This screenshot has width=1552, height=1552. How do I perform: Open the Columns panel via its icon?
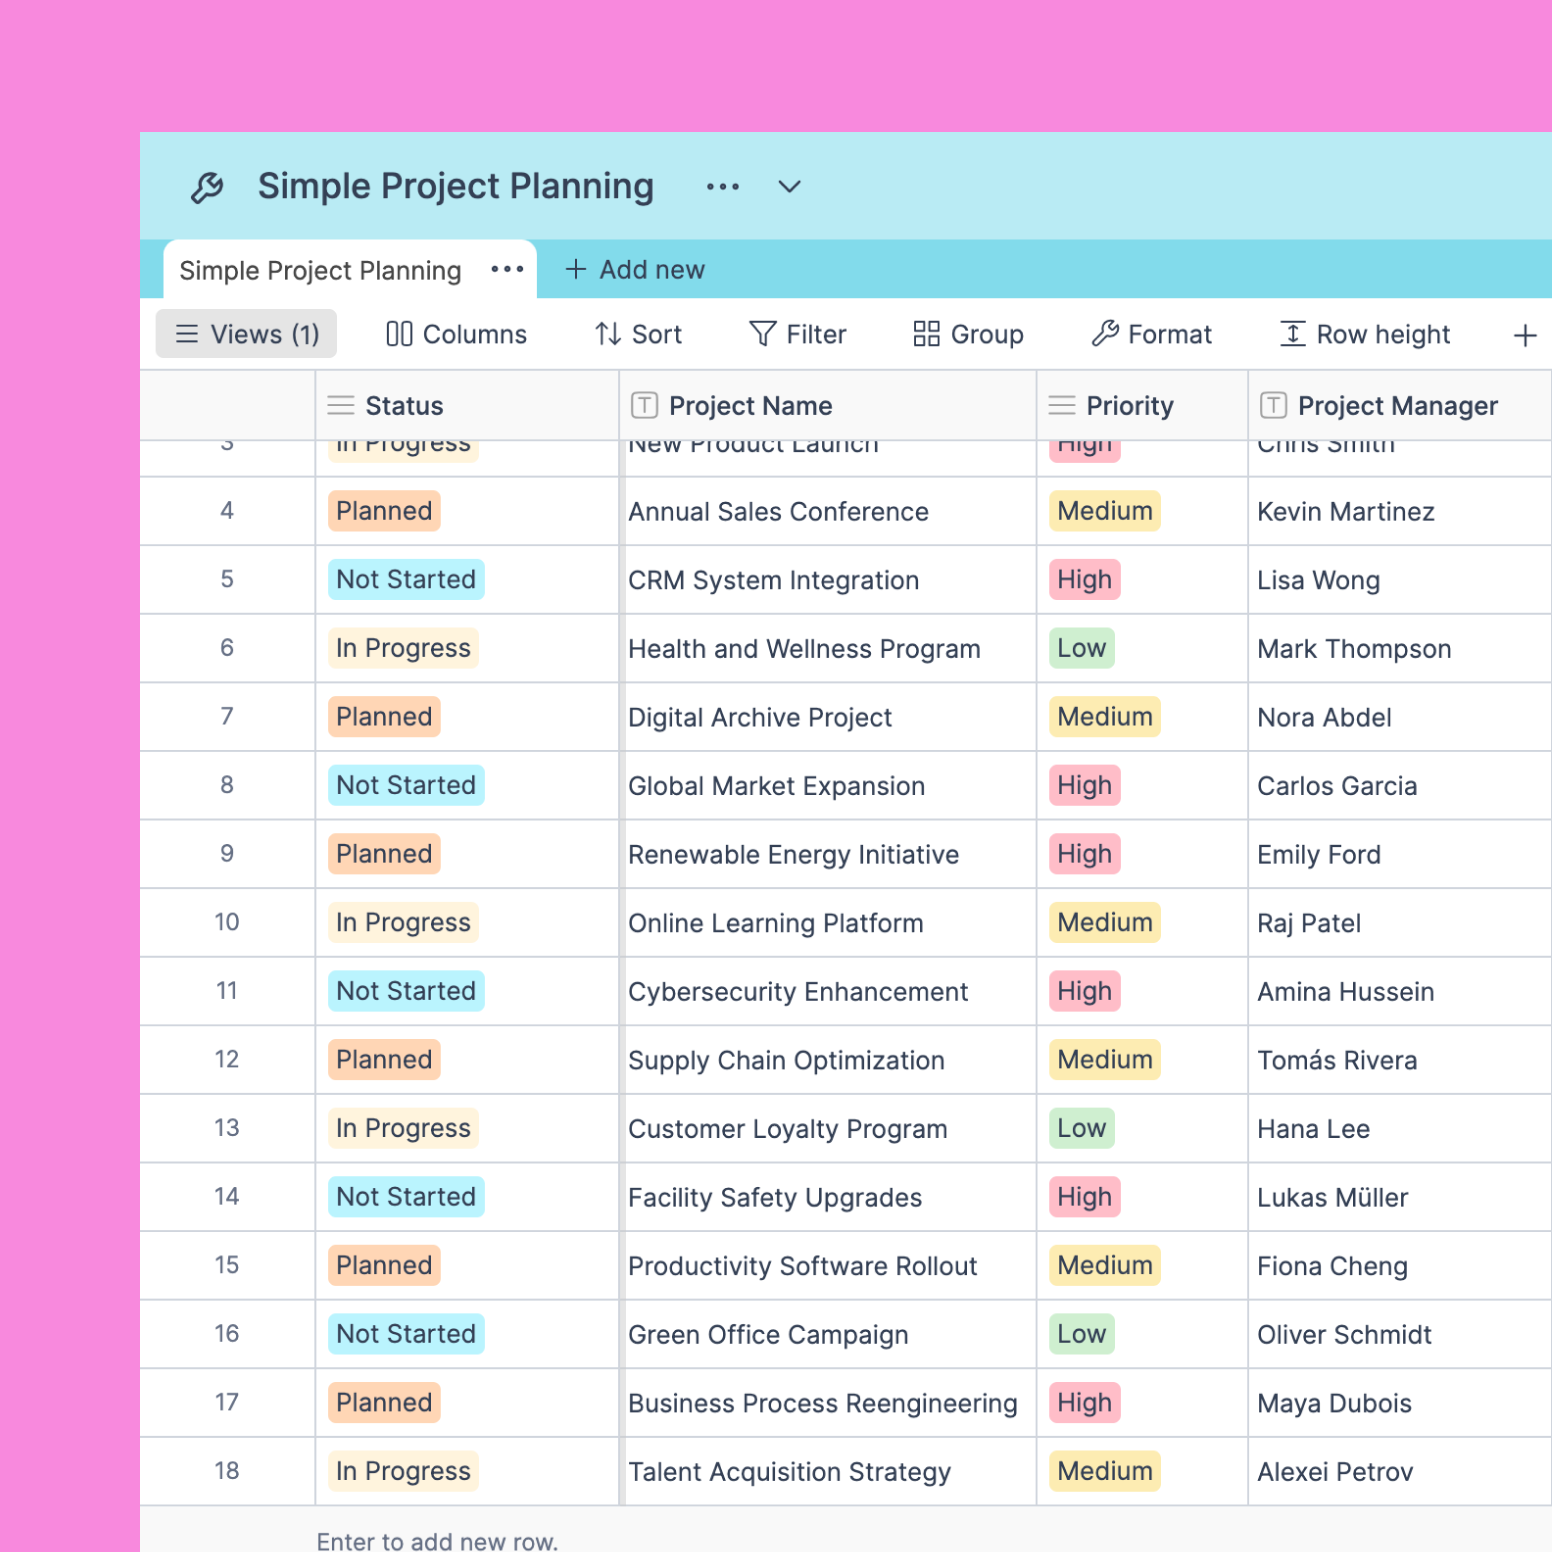tap(399, 334)
